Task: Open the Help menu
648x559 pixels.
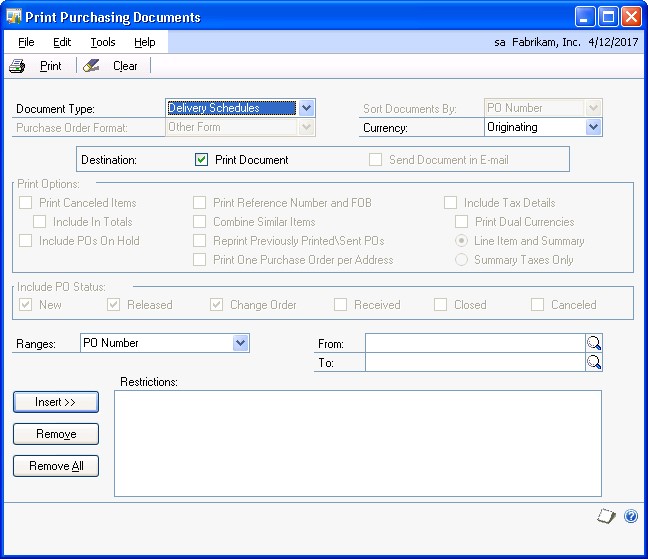Action: pos(145,42)
